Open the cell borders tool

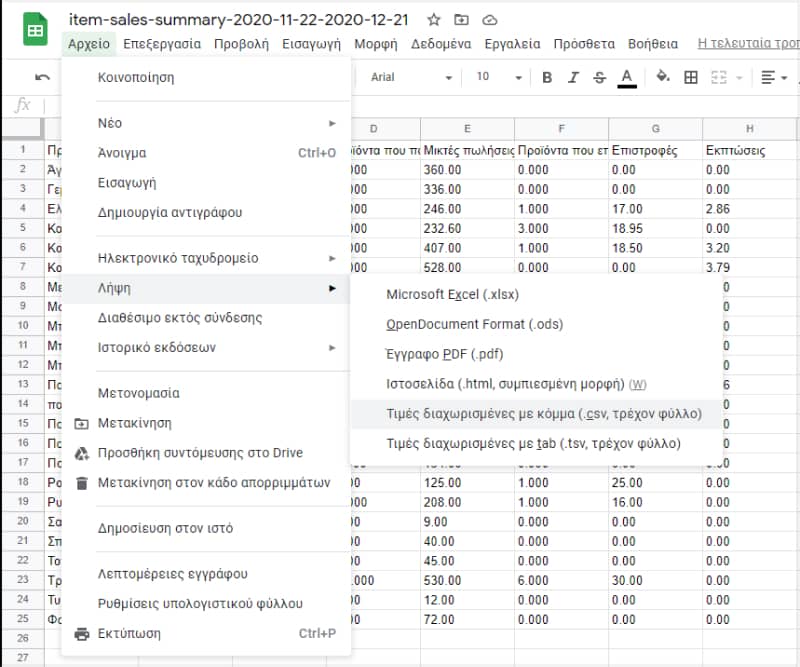pos(690,77)
